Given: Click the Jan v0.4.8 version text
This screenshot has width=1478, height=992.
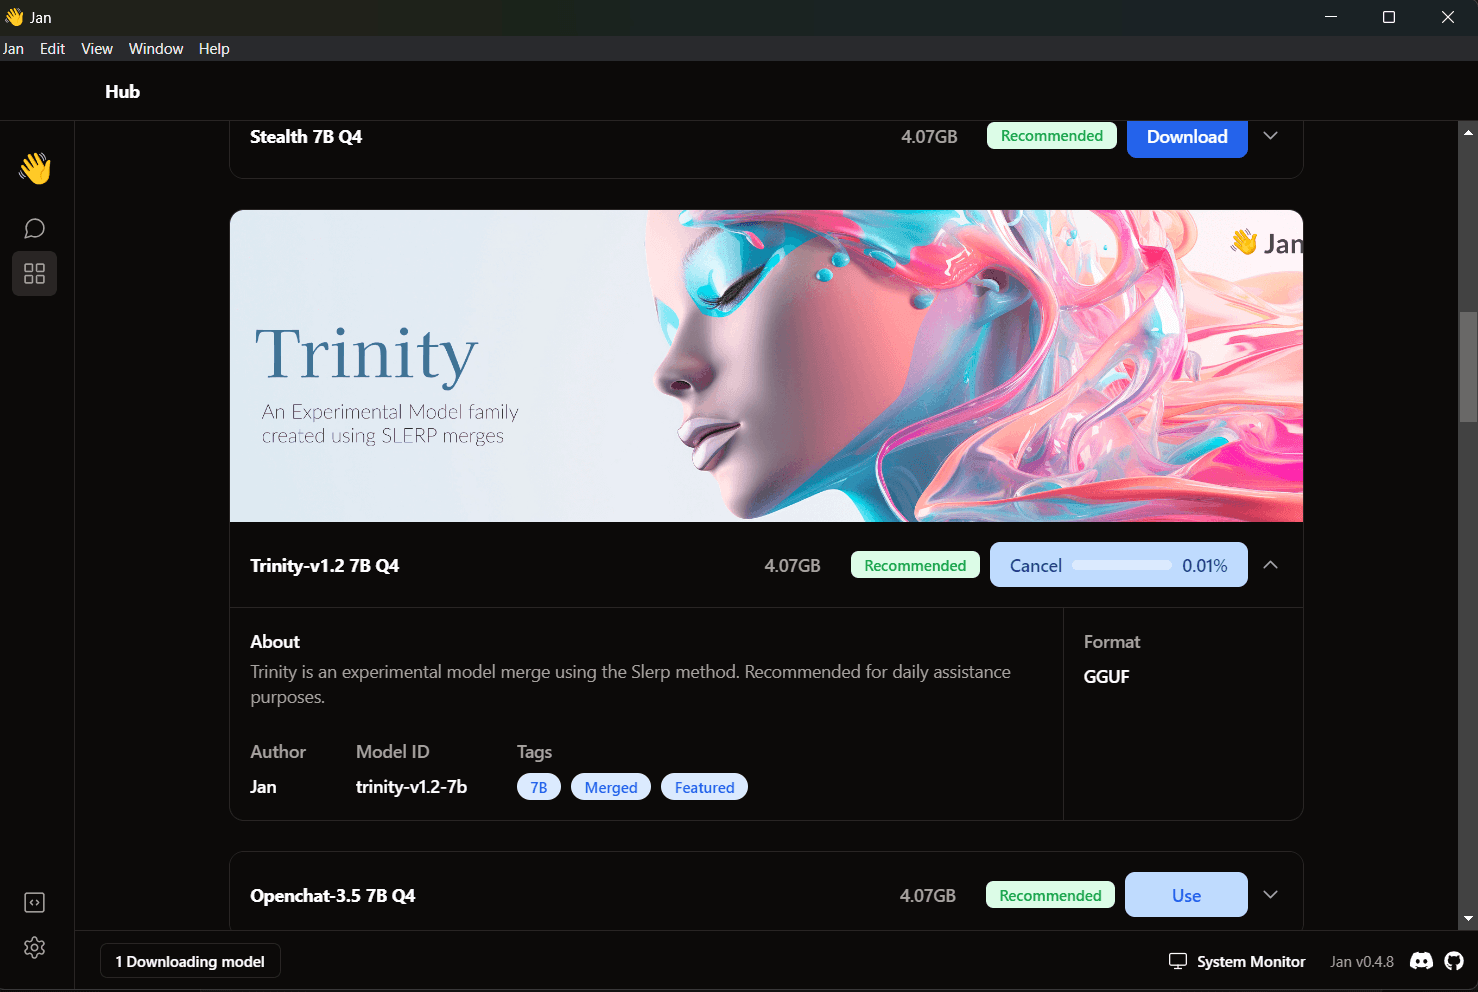Looking at the screenshot, I should pos(1362,961).
